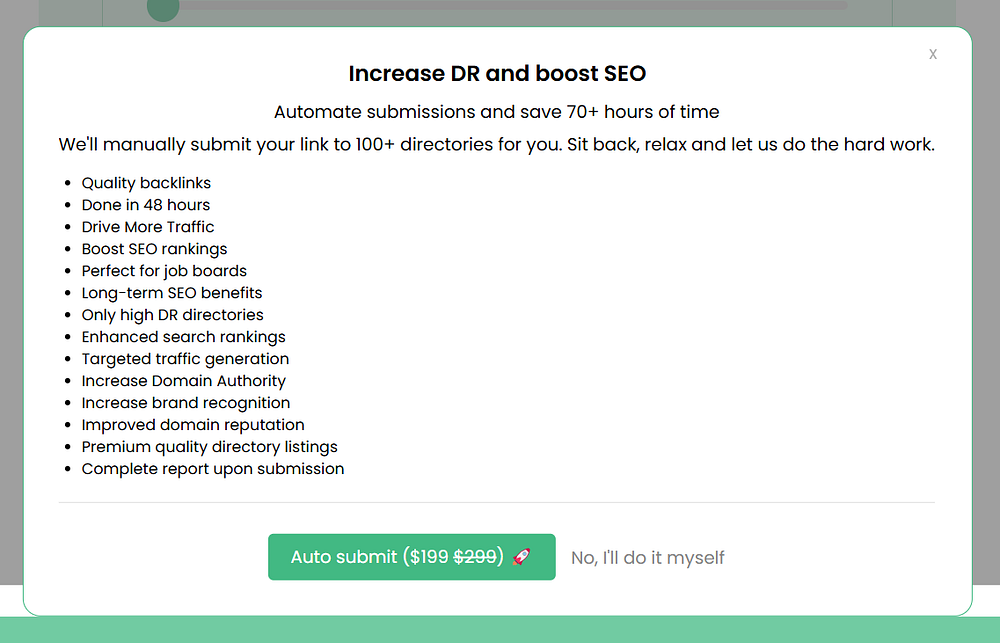Select "Perfect for job boards" list entry

point(164,271)
